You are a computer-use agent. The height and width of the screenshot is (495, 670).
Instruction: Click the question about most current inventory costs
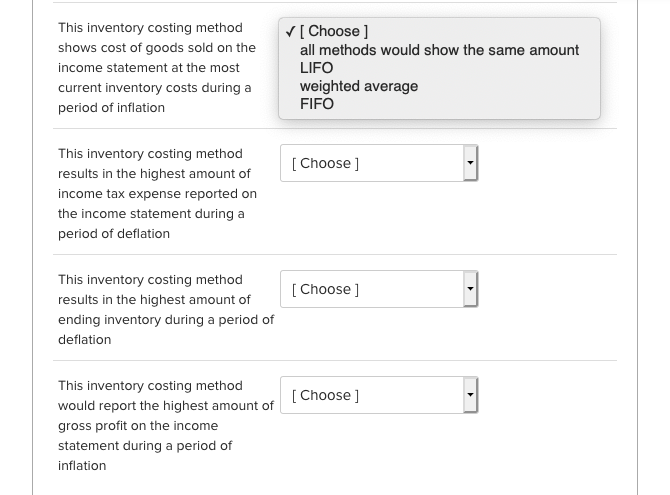(x=157, y=68)
